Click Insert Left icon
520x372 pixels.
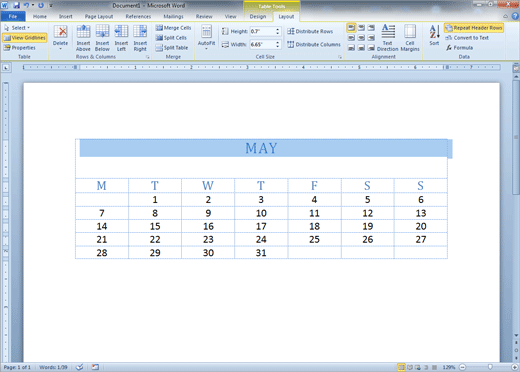point(121,38)
